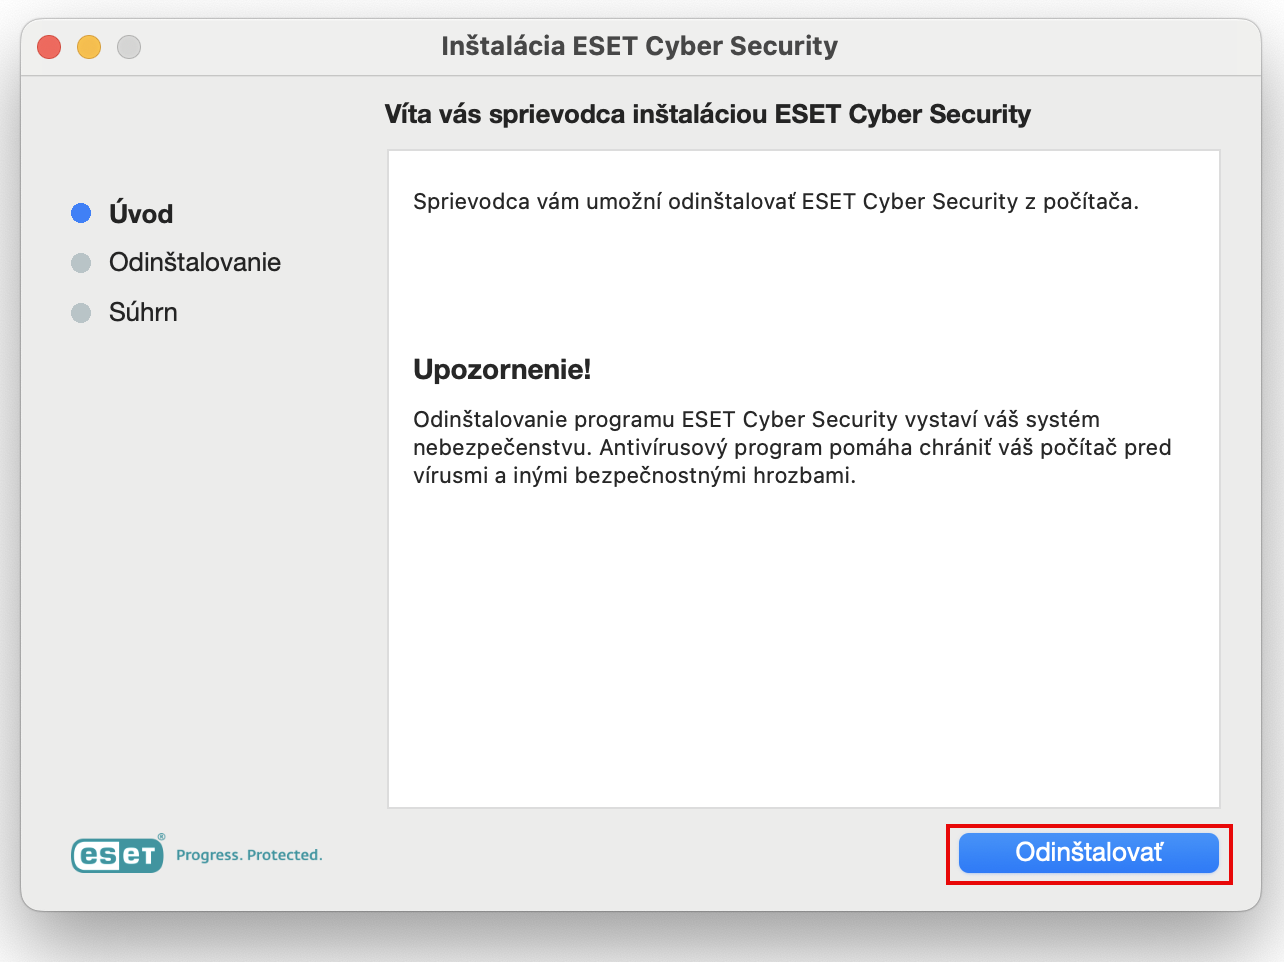Click the Sprievodca vám umožní odinštalovať sentence

[x=775, y=202]
